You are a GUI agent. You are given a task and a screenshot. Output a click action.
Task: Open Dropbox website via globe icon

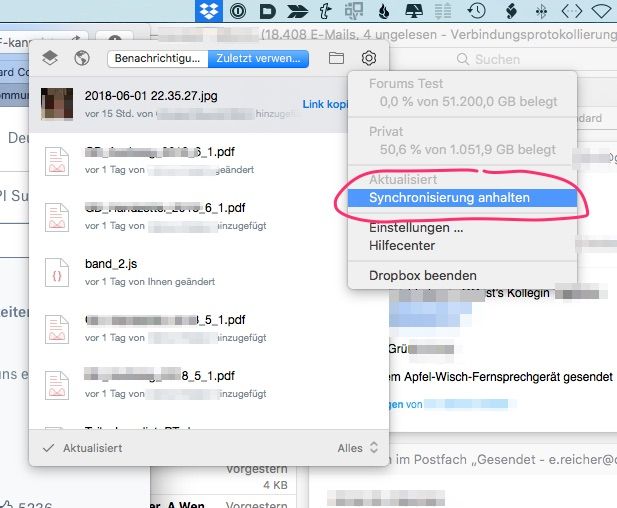pos(82,58)
